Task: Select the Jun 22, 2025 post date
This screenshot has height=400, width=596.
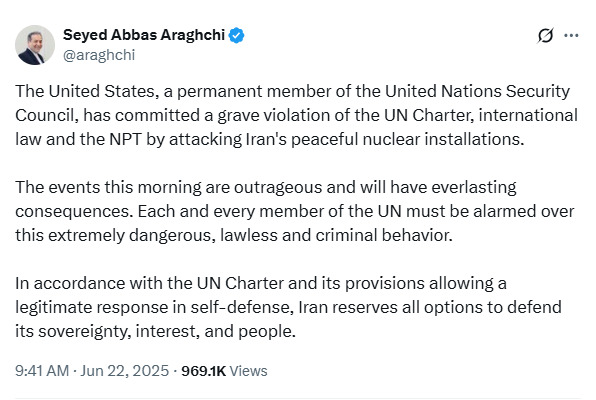Action: click(125, 371)
